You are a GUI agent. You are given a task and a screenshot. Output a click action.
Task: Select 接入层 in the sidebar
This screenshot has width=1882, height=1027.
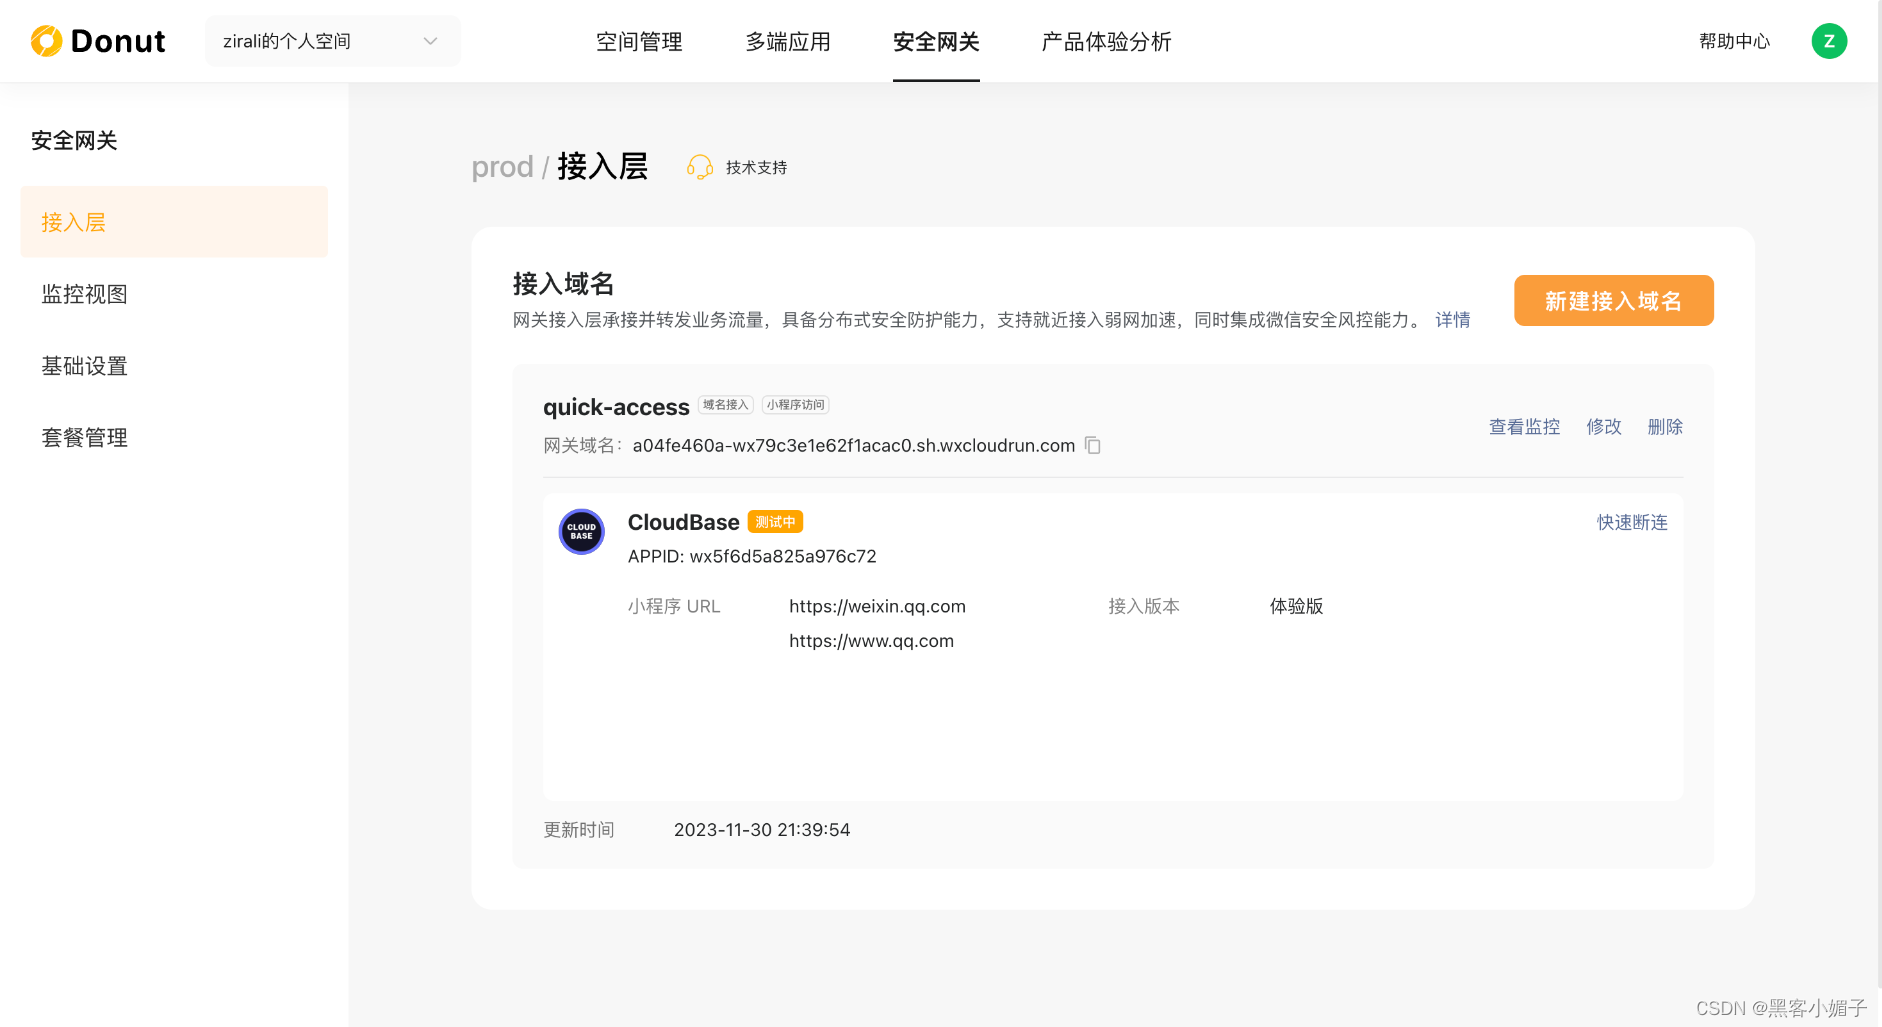point(174,222)
